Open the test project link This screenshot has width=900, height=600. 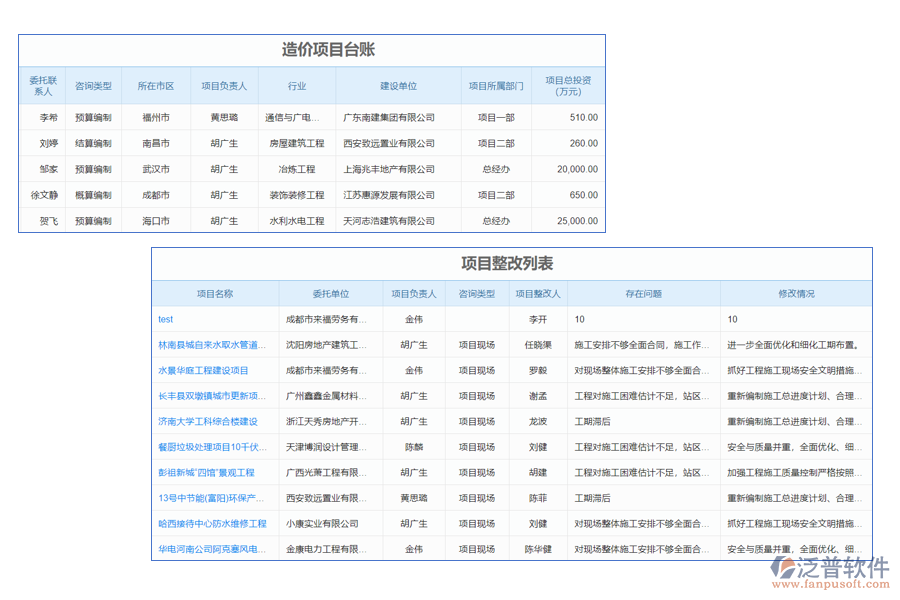coord(164,318)
